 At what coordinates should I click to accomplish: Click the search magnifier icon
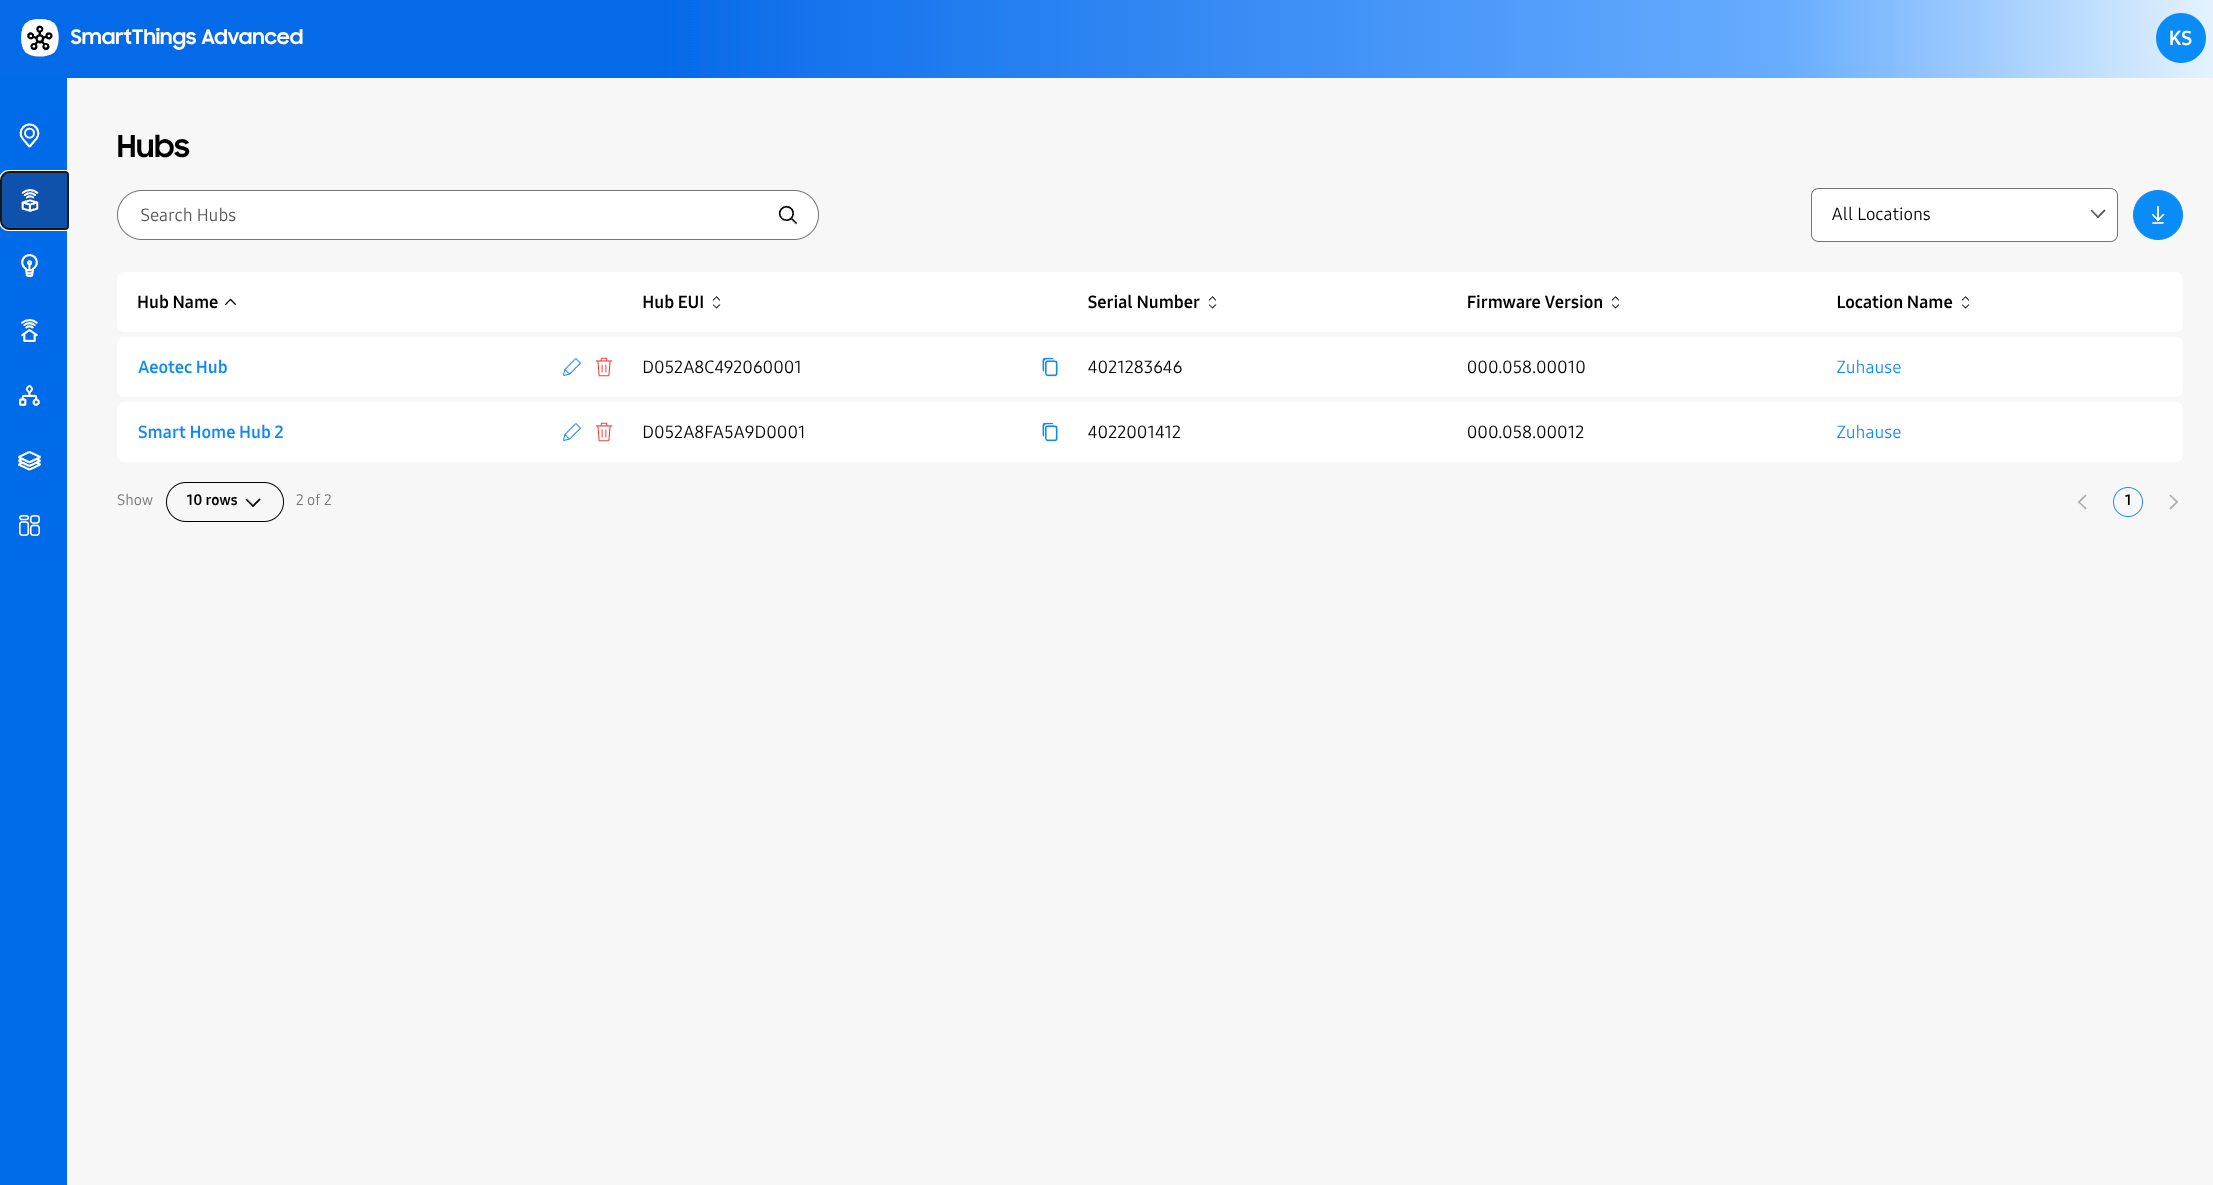click(788, 215)
